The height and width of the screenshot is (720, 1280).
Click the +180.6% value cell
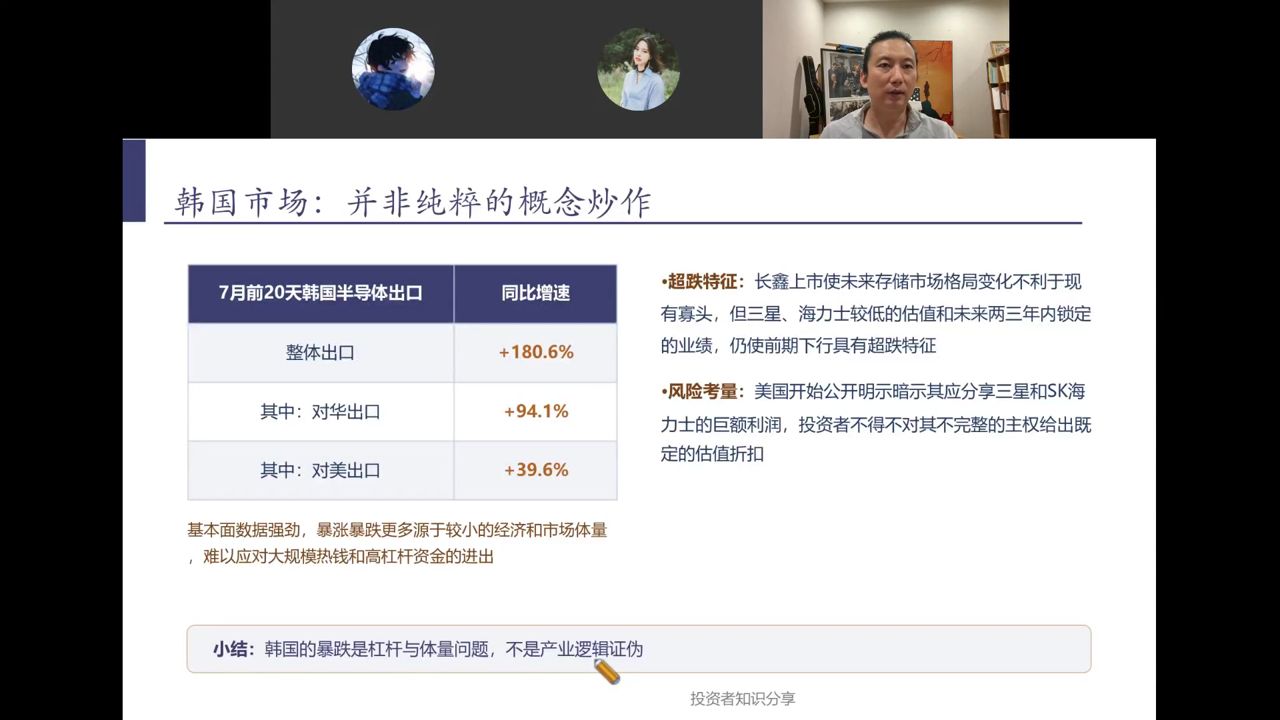click(536, 352)
